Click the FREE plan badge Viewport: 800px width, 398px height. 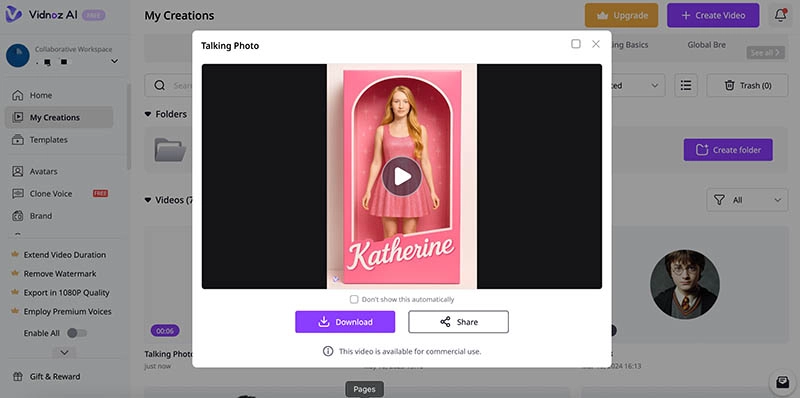point(93,15)
